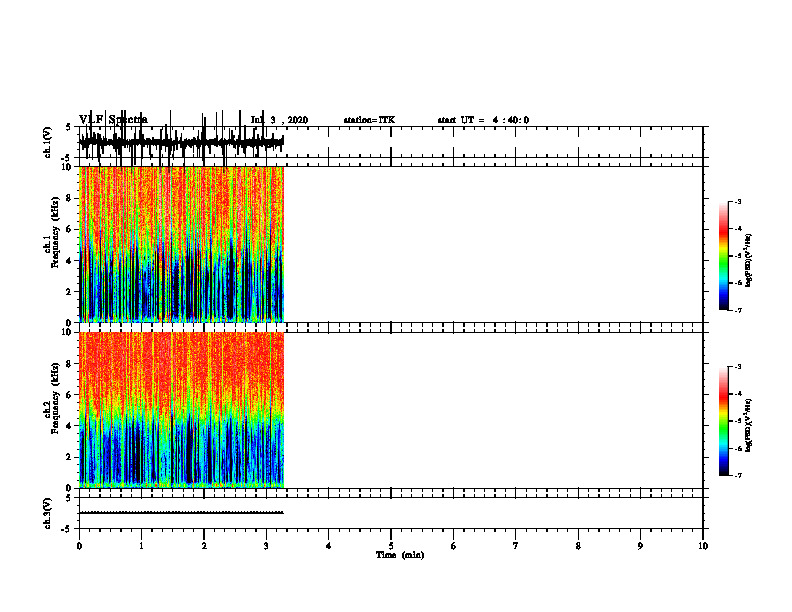Select the date text 'Jul 3, 2020'
792x612 pixels.
pos(279,120)
